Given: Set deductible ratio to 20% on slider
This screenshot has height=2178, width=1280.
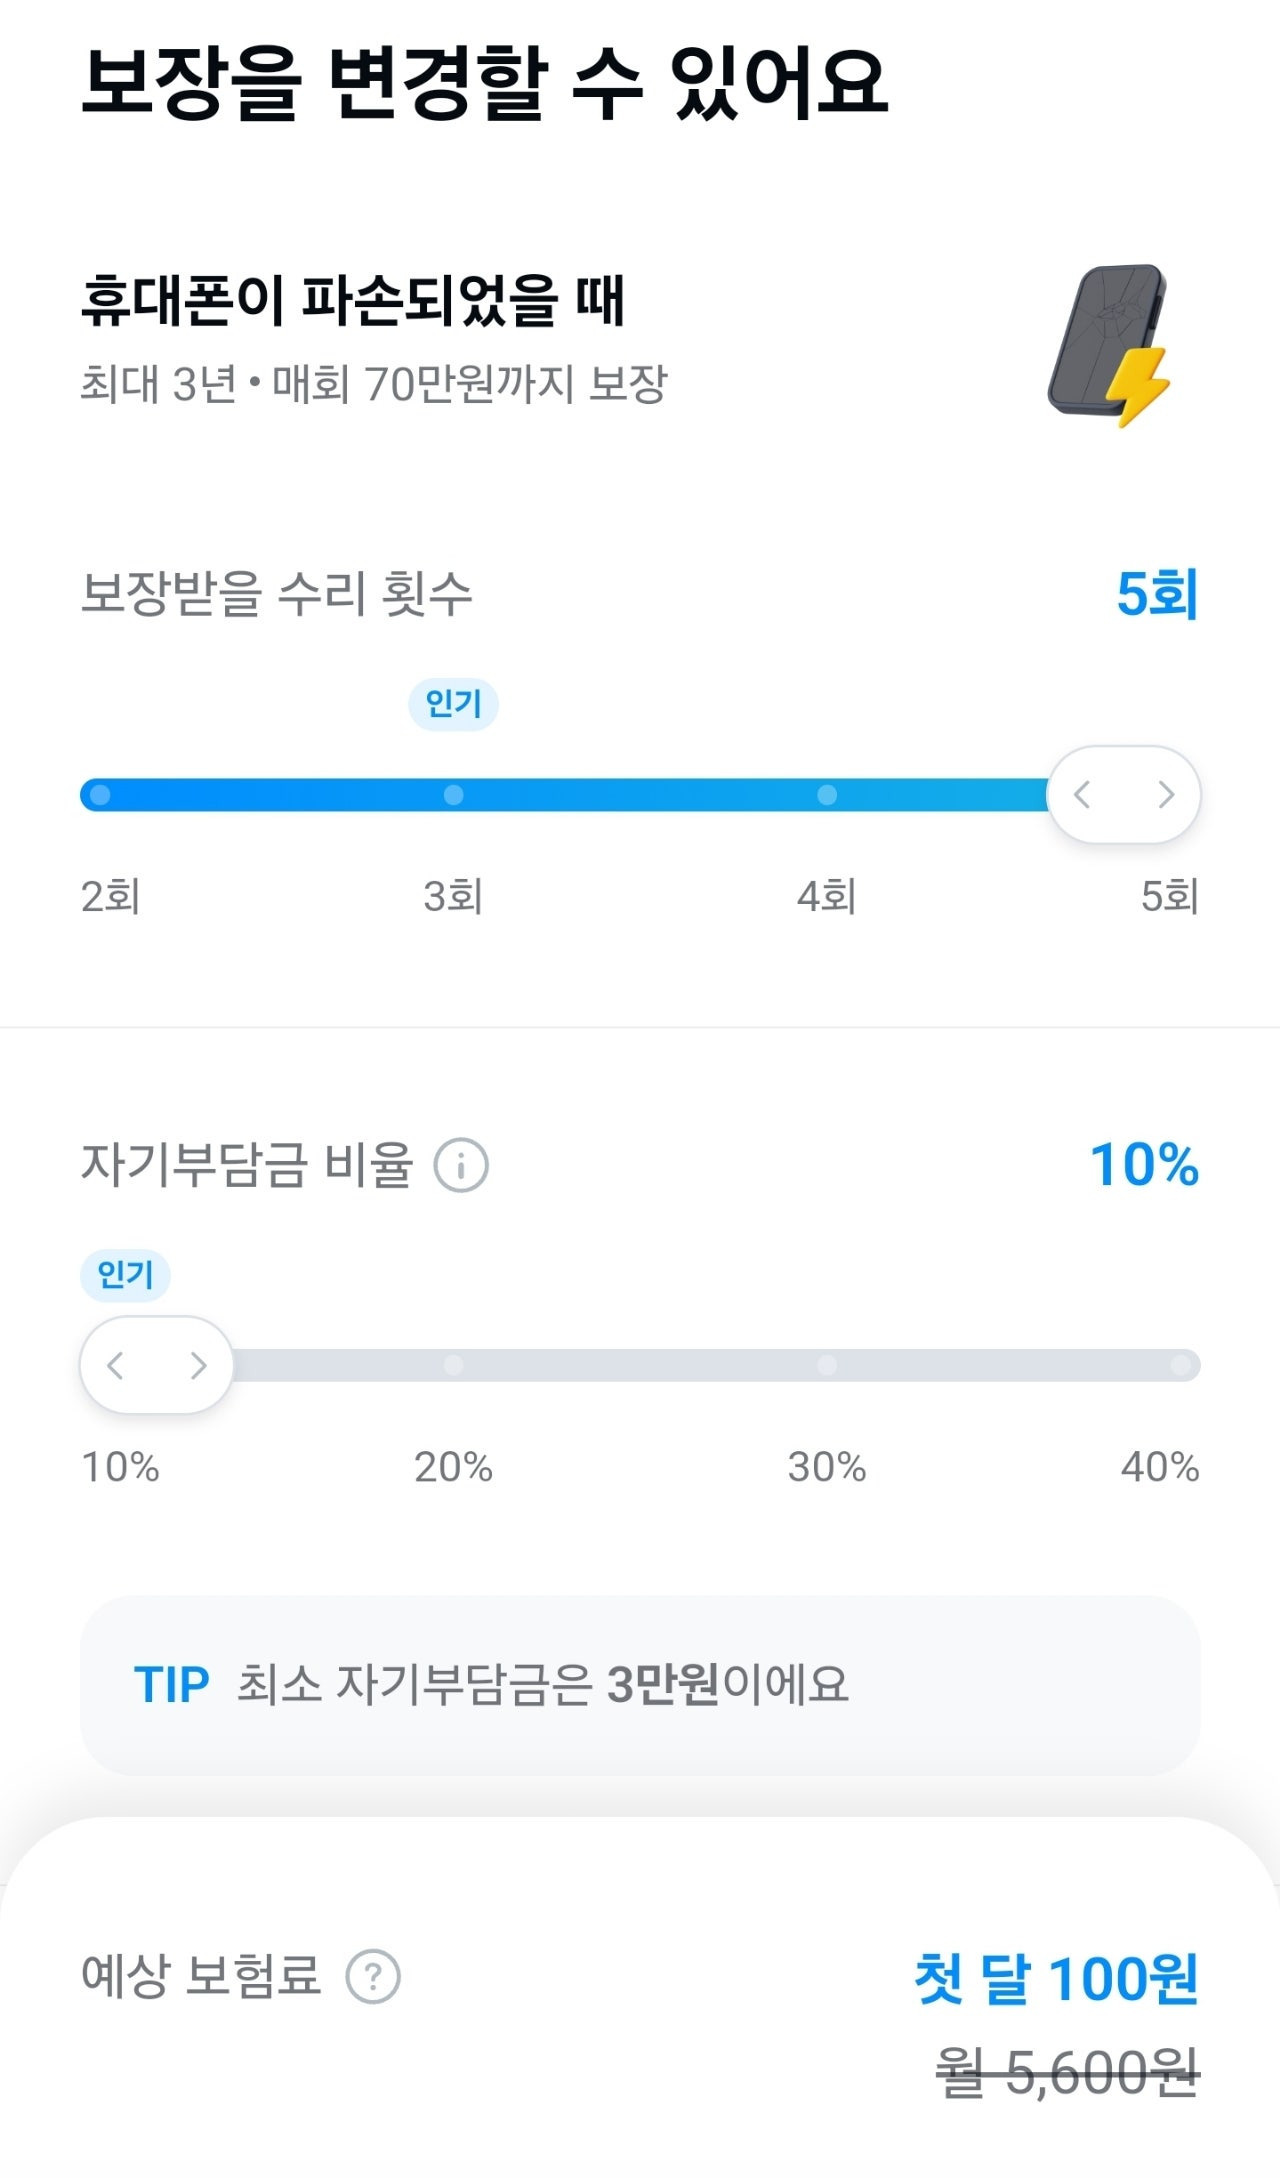Looking at the screenshot, I should (x=453, y=1365).
